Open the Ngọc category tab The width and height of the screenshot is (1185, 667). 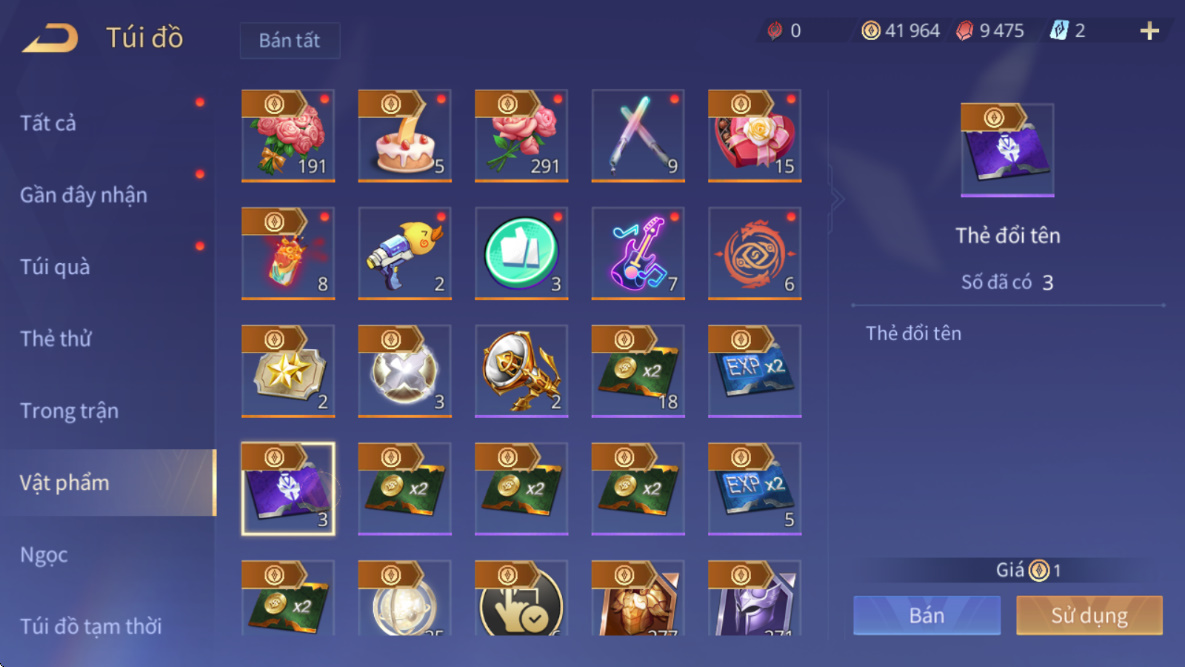tap(44, 554)
